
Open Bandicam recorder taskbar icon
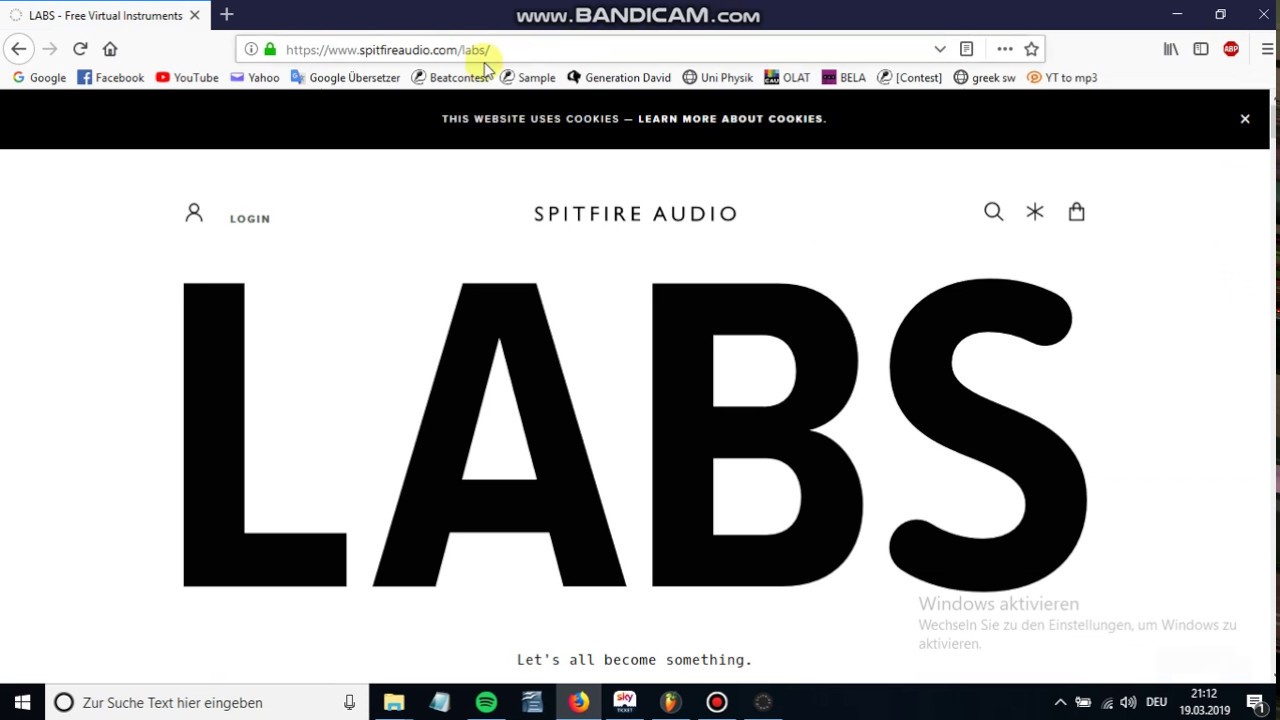[717, 702]
